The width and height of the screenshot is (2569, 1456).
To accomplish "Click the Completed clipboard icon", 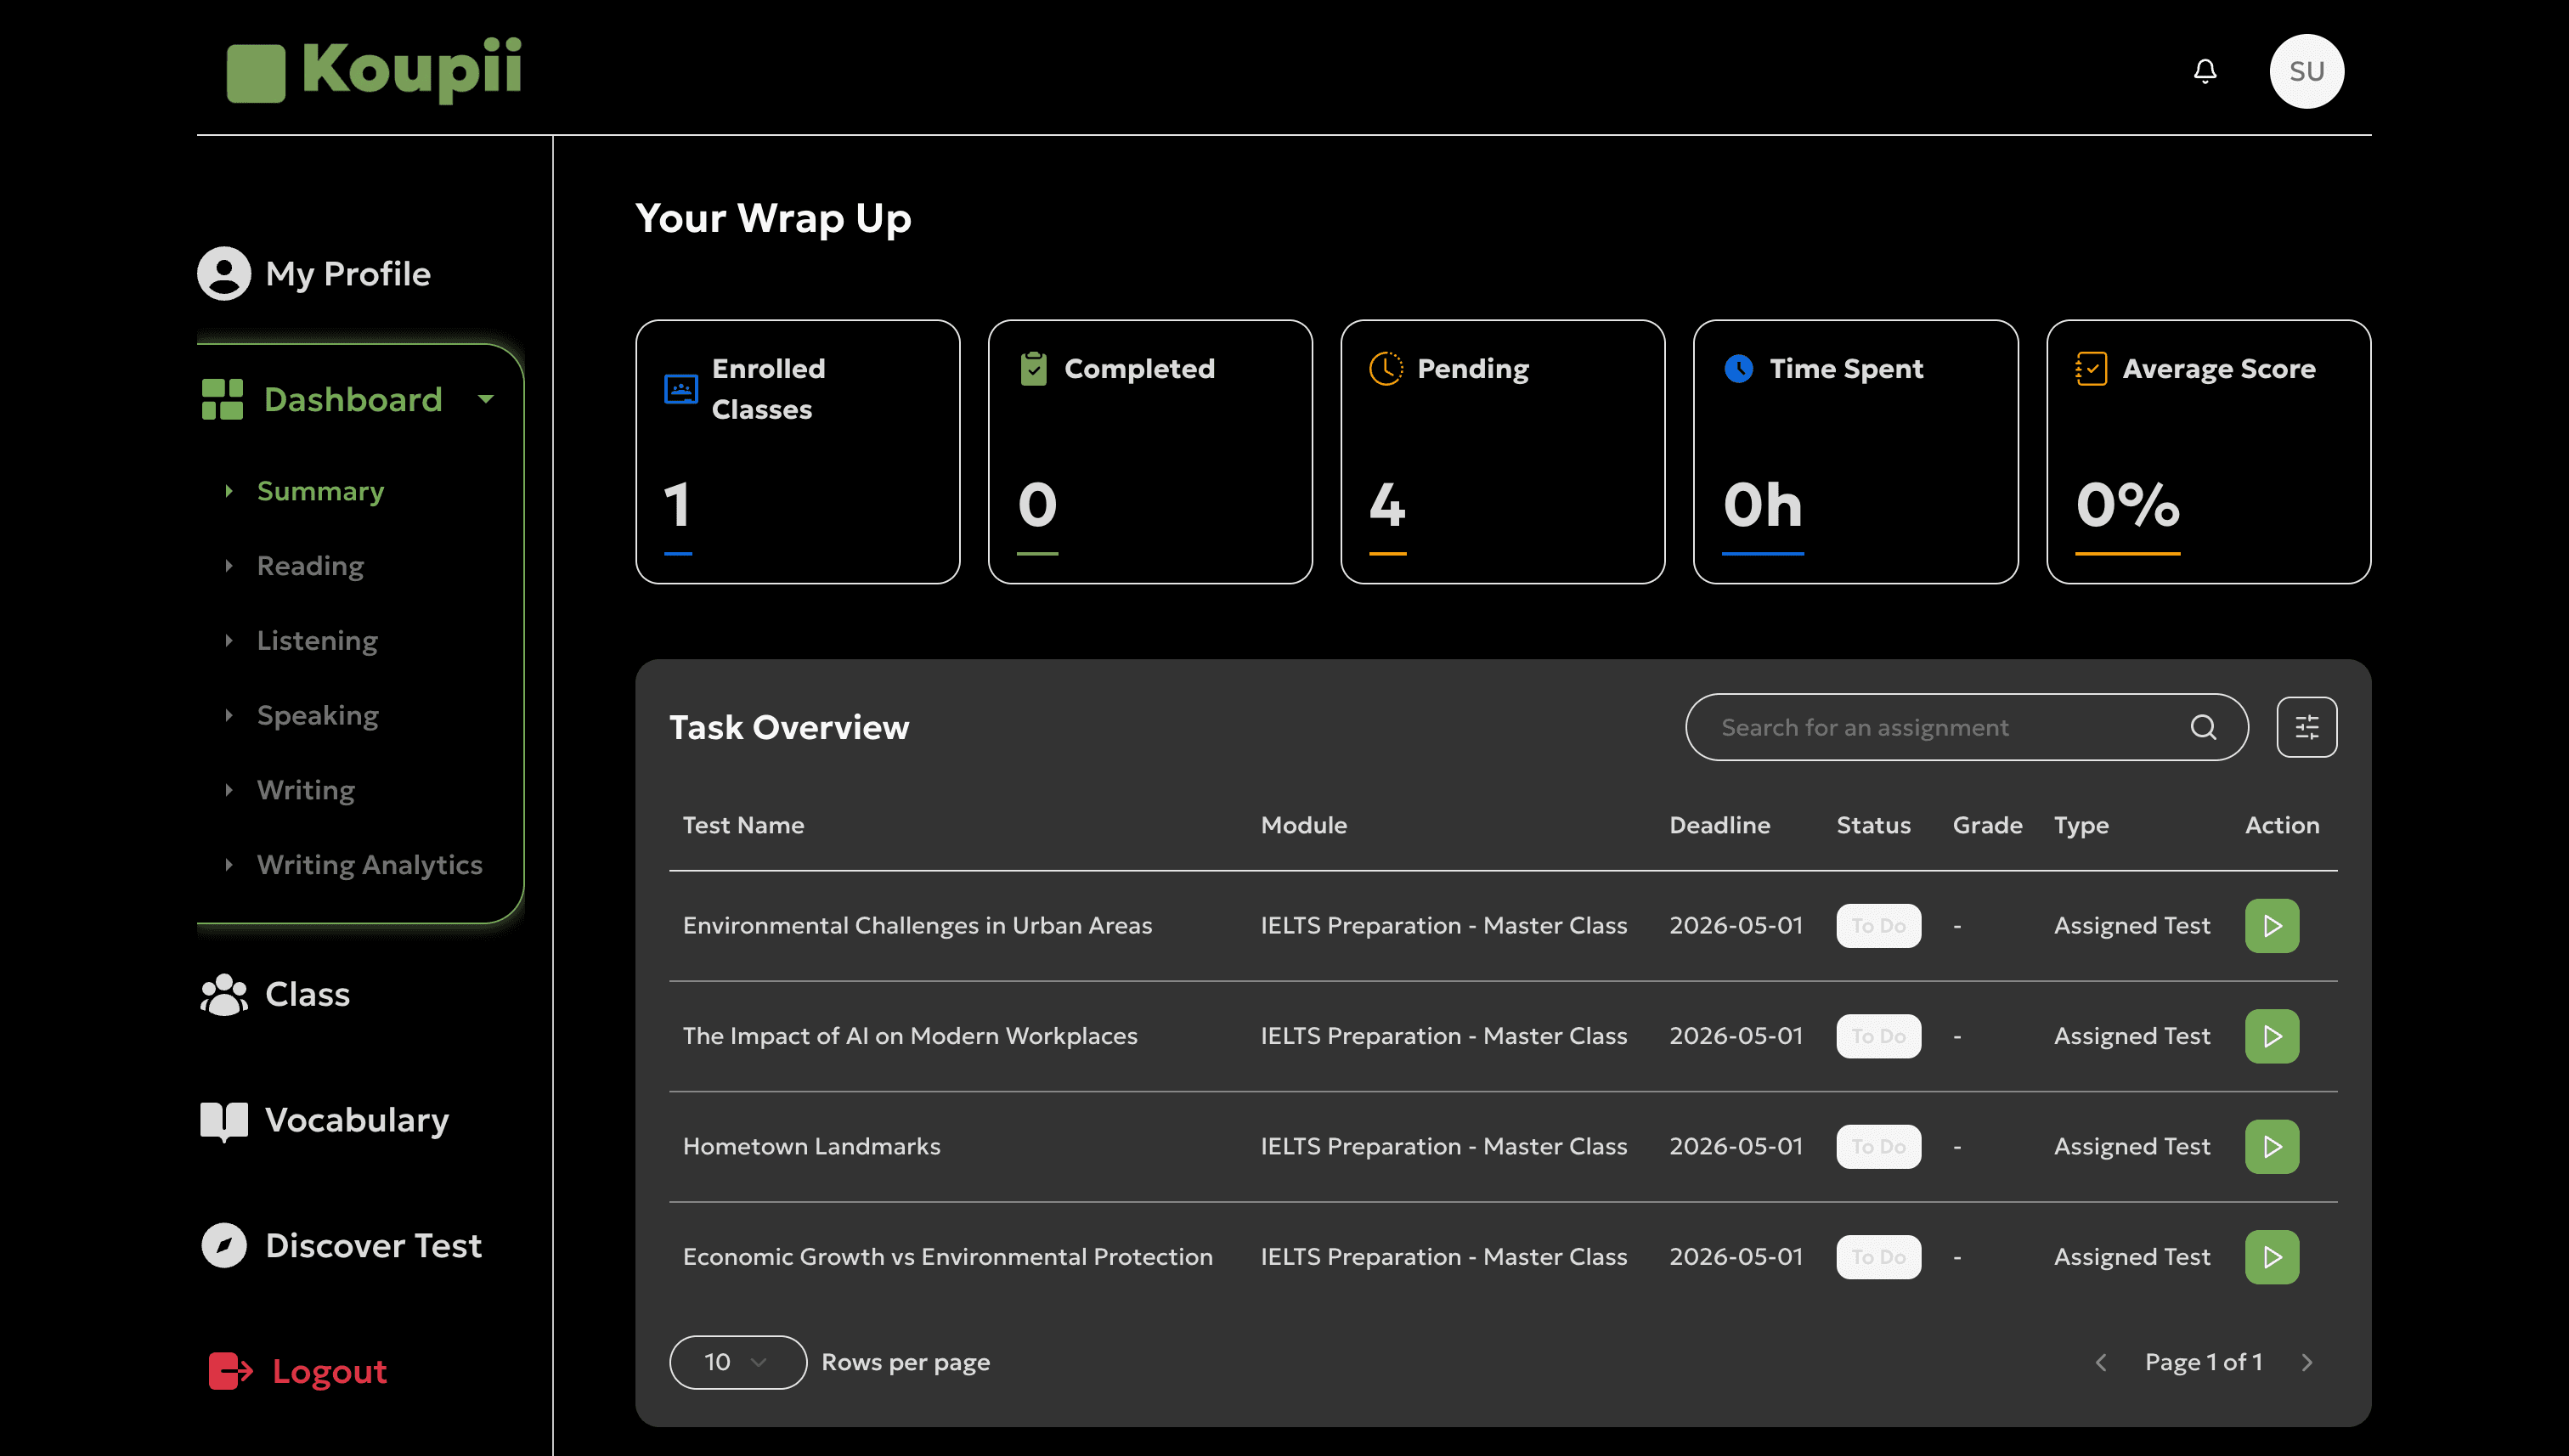I will 1033,368.
